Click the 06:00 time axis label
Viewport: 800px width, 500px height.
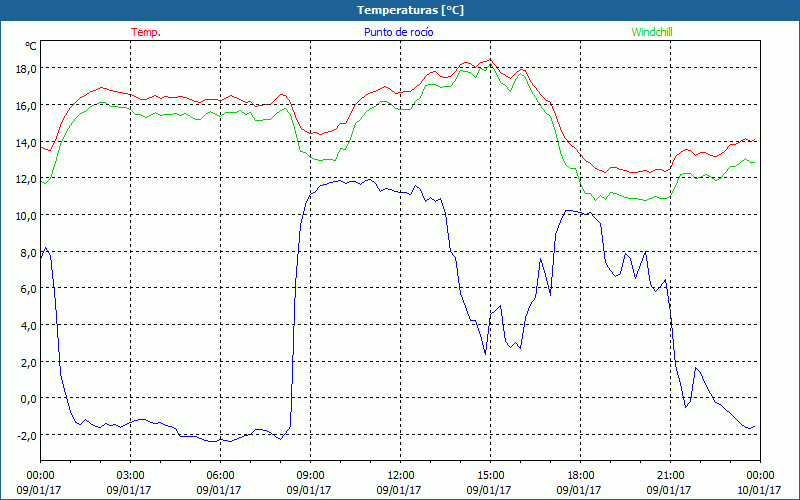pos(220,476)
